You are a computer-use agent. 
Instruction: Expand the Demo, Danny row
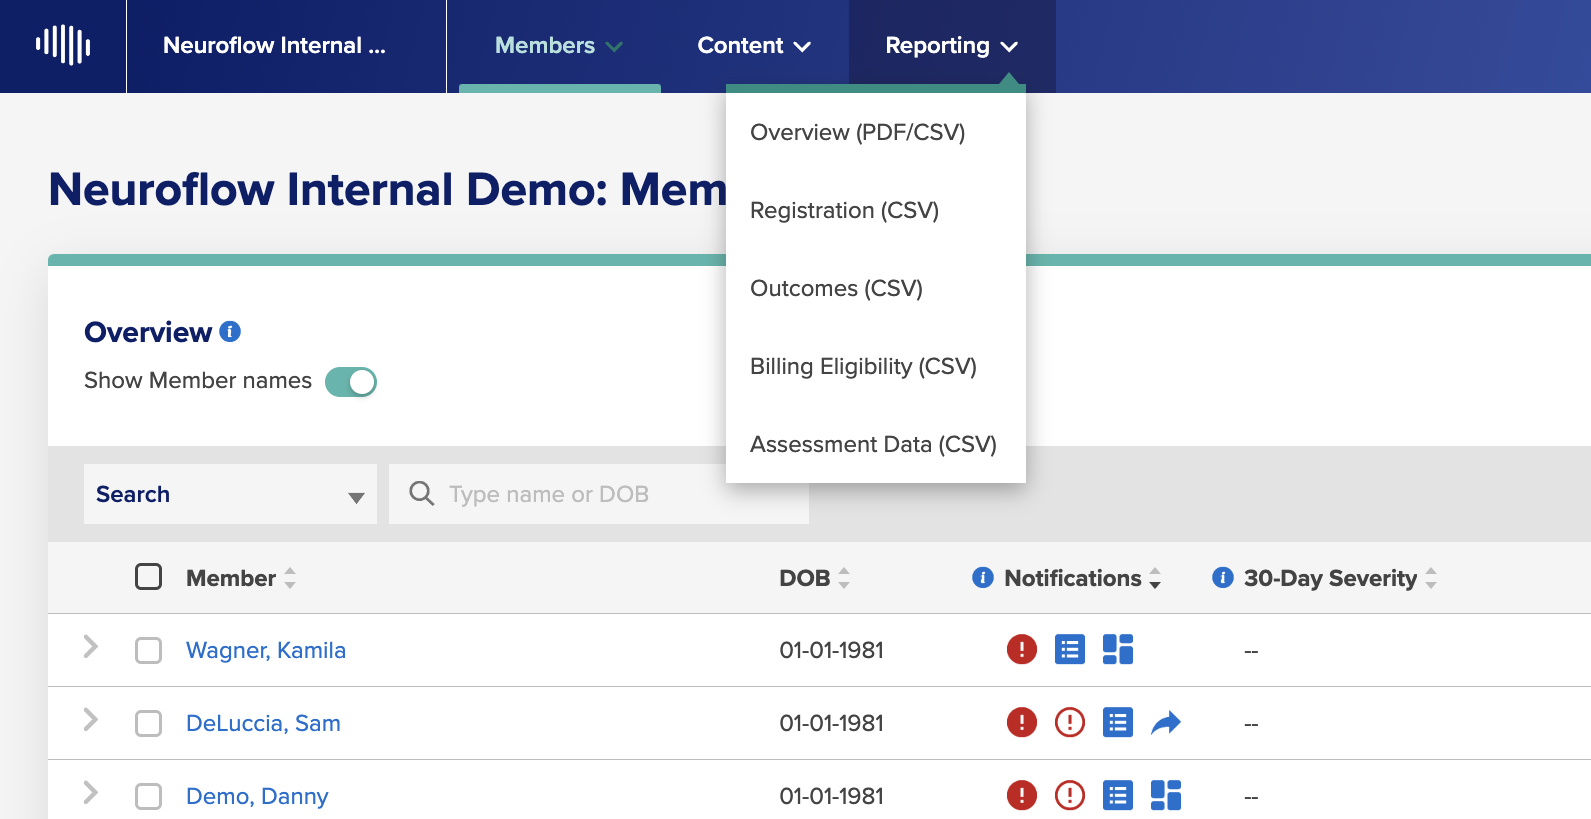90,793
